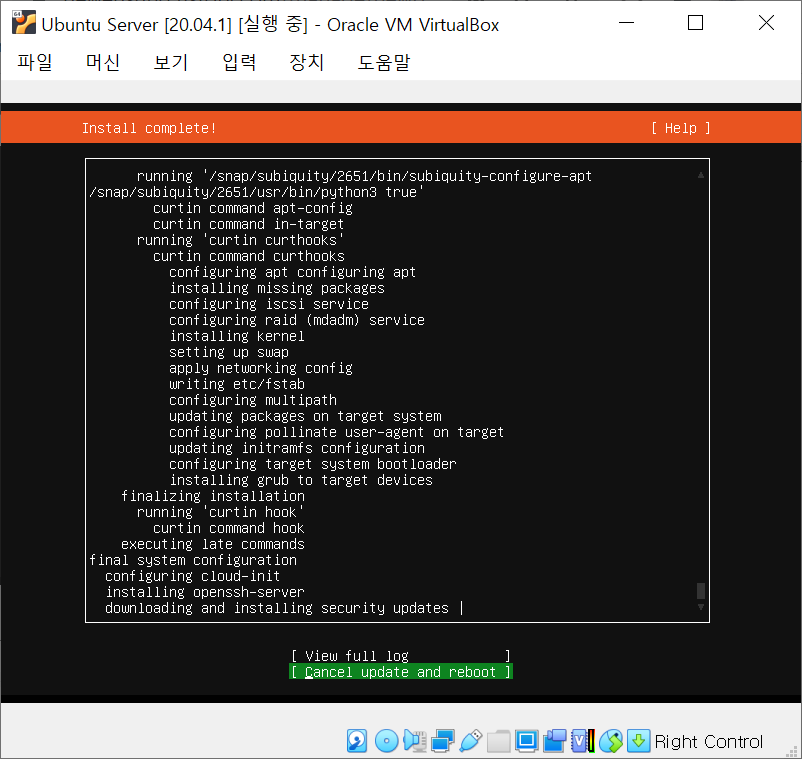Click the 'final system configuration' log line
The image size is (802, 759).
[x=193, y=560]
